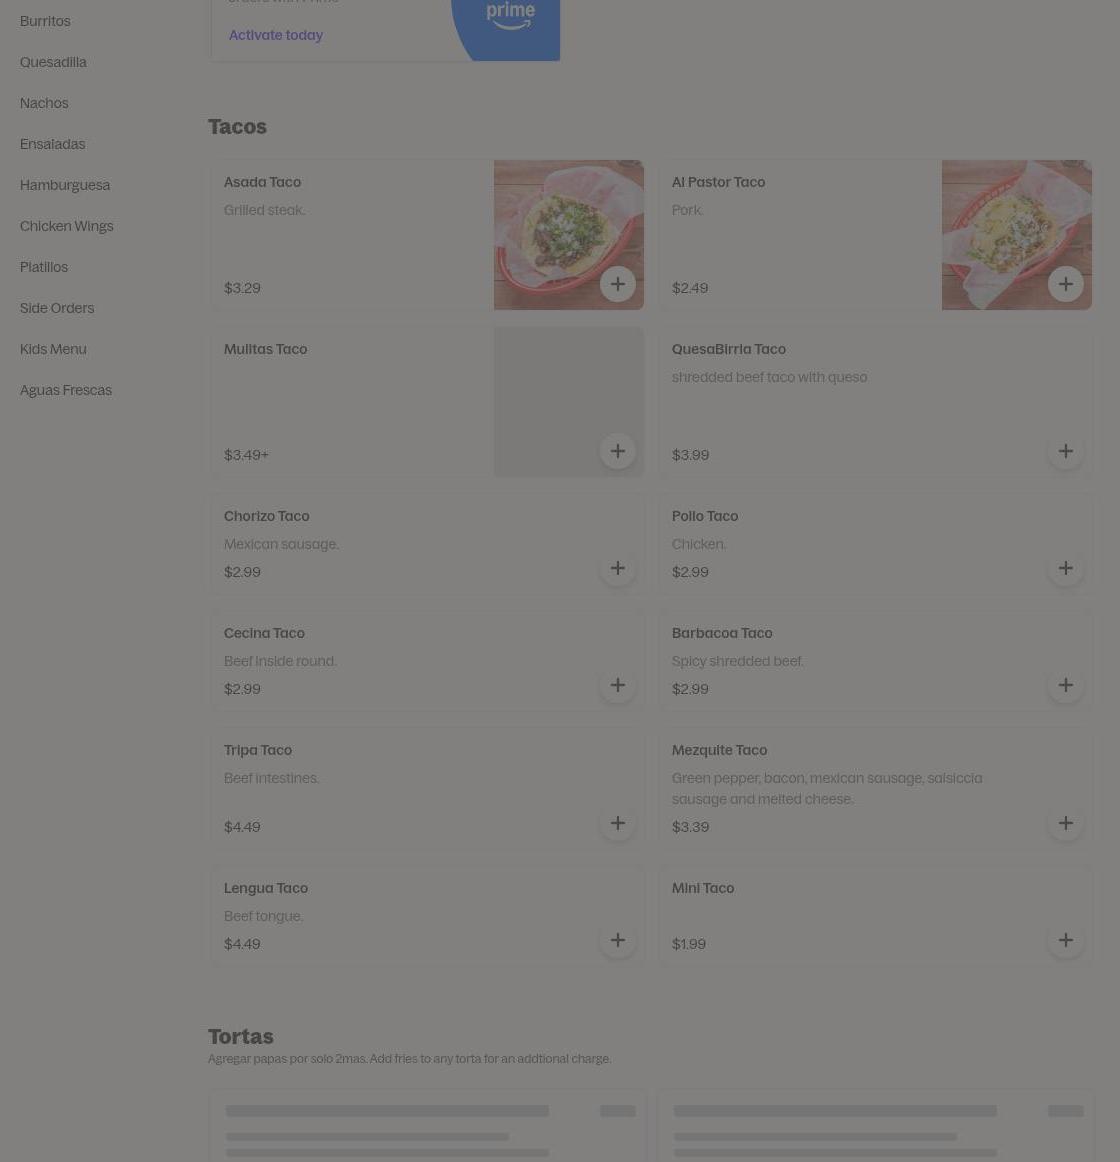The image size is (1120, 1162).
Task: Add Lengua Taco using plus icon
Action: (617, 940)
